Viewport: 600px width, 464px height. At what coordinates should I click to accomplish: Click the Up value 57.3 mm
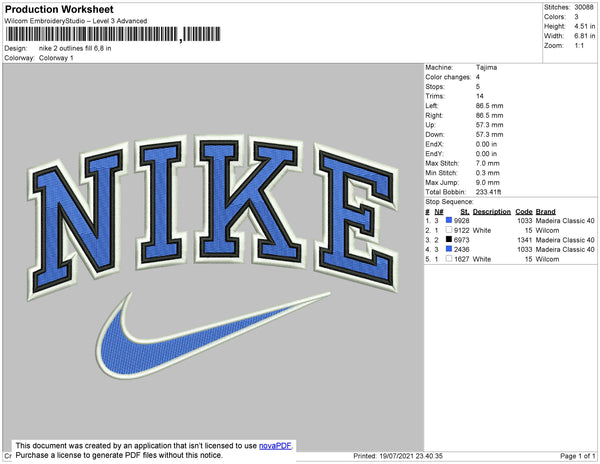pos(489,125)
